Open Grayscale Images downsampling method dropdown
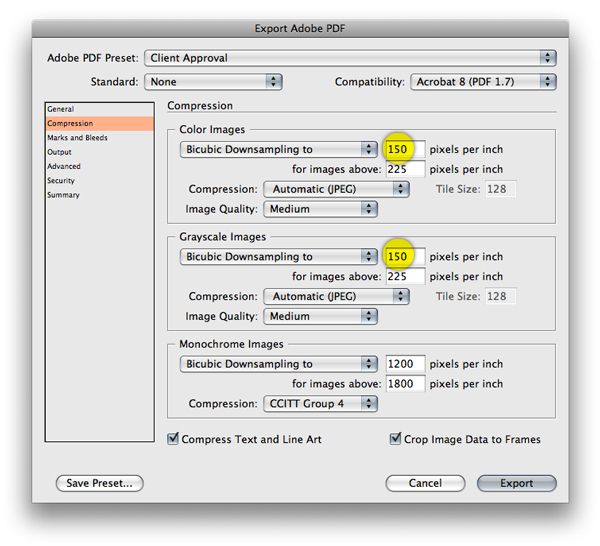Image resolution: width=600 pixels, height=546 pixels. (279, 257)
